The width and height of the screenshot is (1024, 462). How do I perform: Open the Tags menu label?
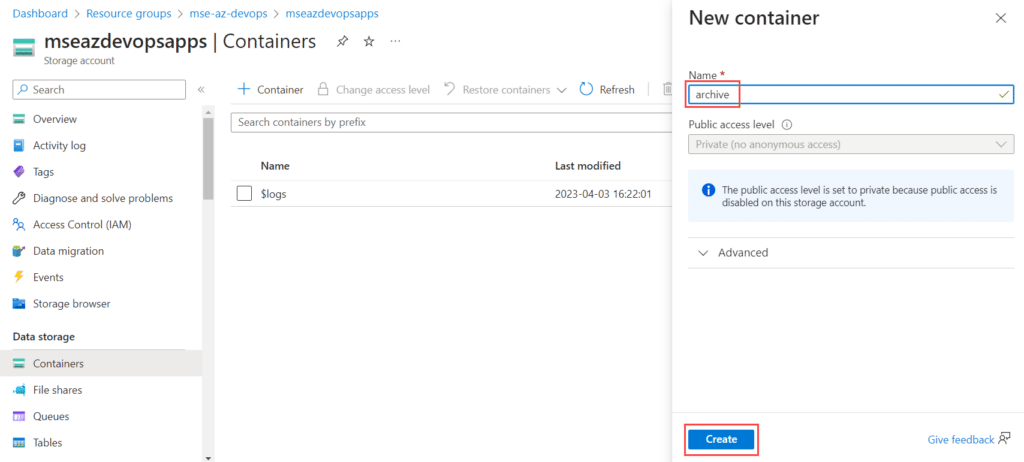[44, 172]
